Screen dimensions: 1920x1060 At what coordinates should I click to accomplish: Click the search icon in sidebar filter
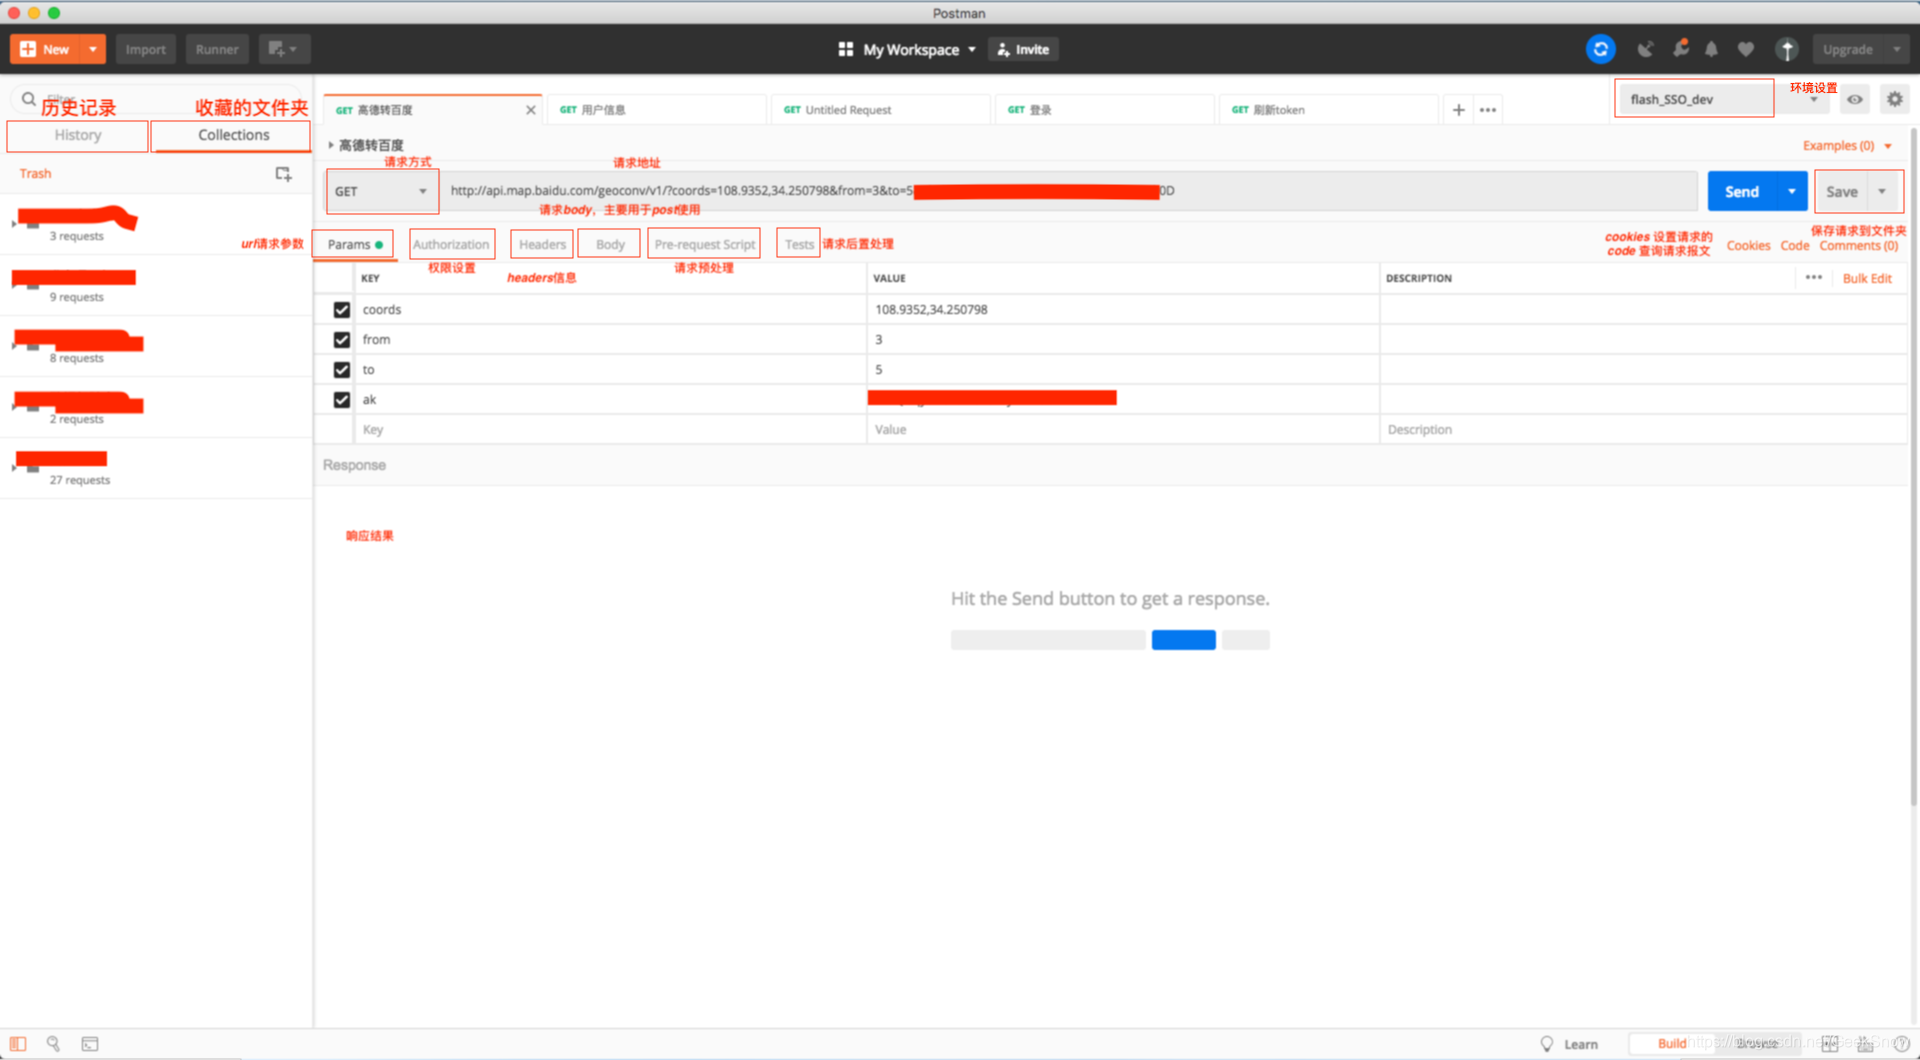(x=29, y=99)
